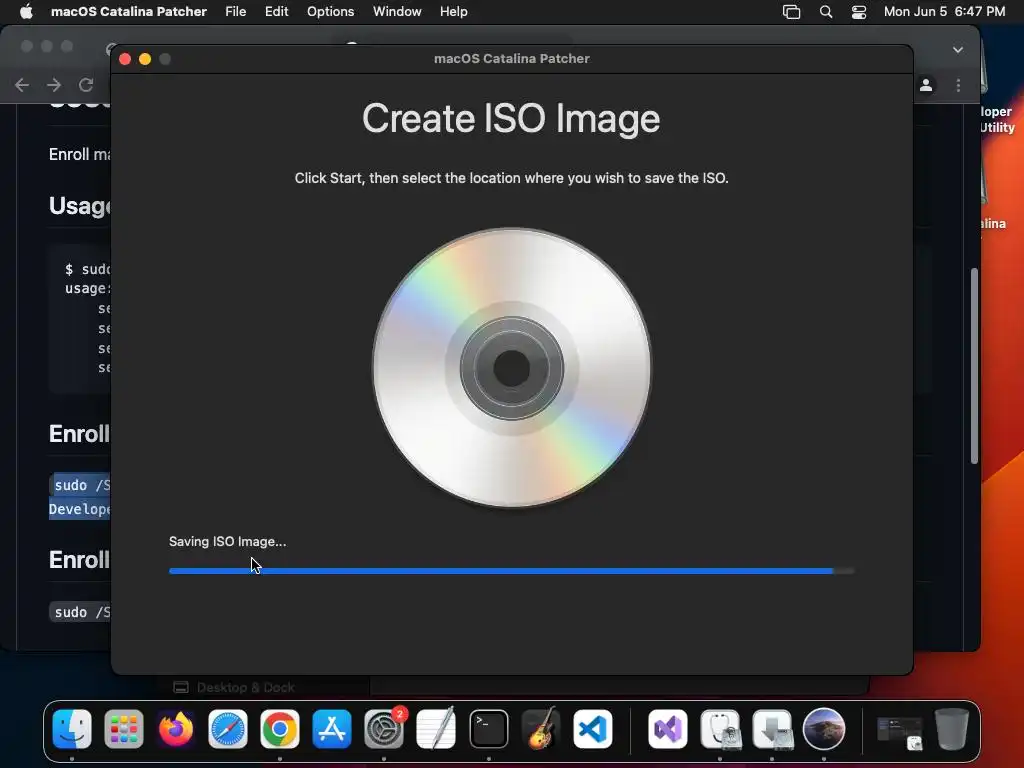Open Google Chrome in the dock
This screenshot has height=768, width=1024.
[x=280, y=729]
